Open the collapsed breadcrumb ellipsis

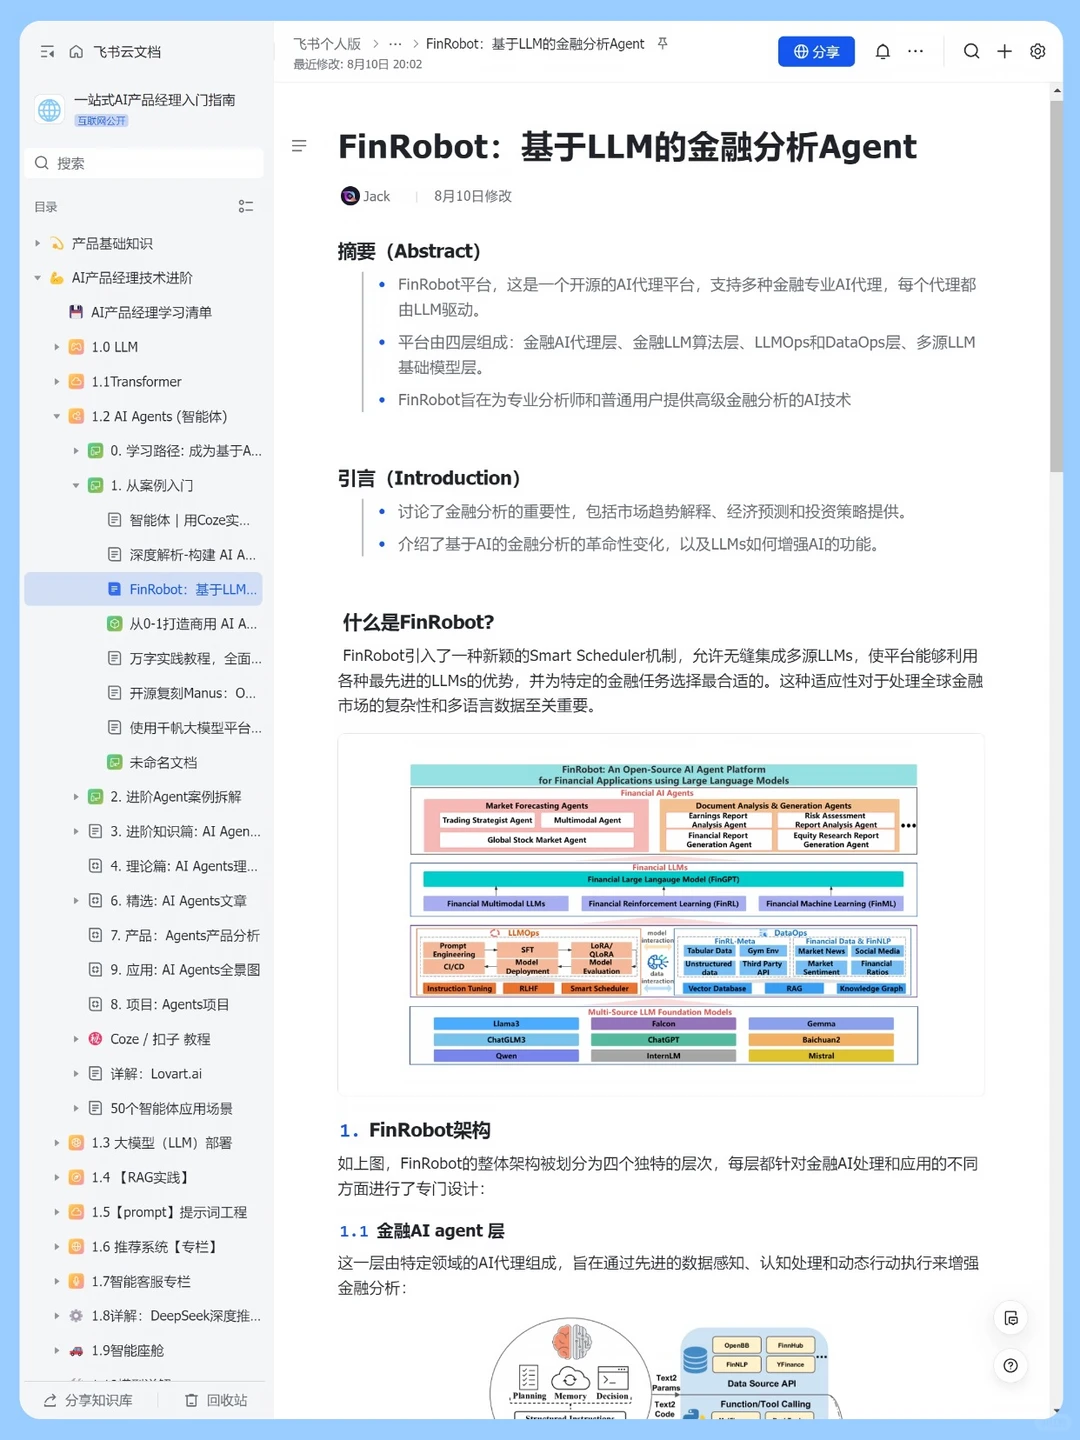[x=395, y=44]
